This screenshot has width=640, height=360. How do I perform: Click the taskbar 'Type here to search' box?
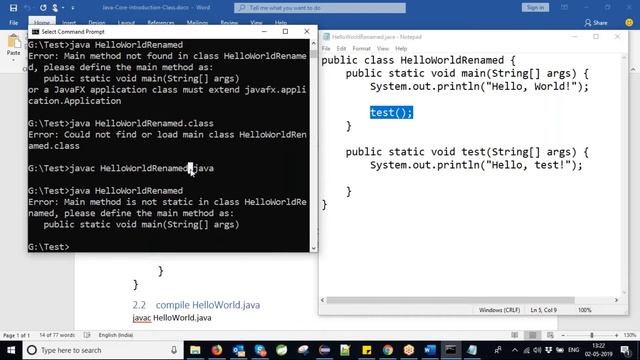[102, 350]
